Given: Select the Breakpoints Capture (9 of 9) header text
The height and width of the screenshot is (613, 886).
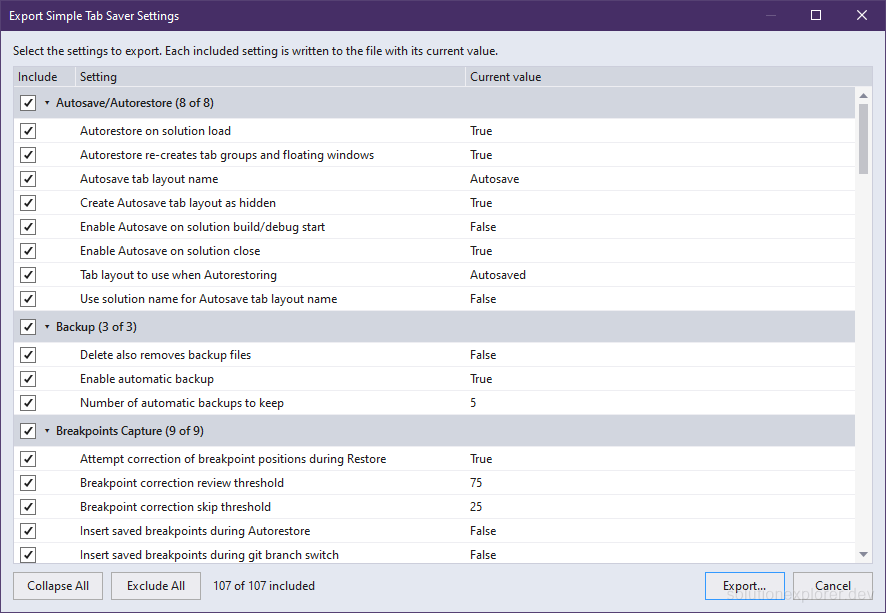Looking at the screenshot, I should [x=130, y=431].
